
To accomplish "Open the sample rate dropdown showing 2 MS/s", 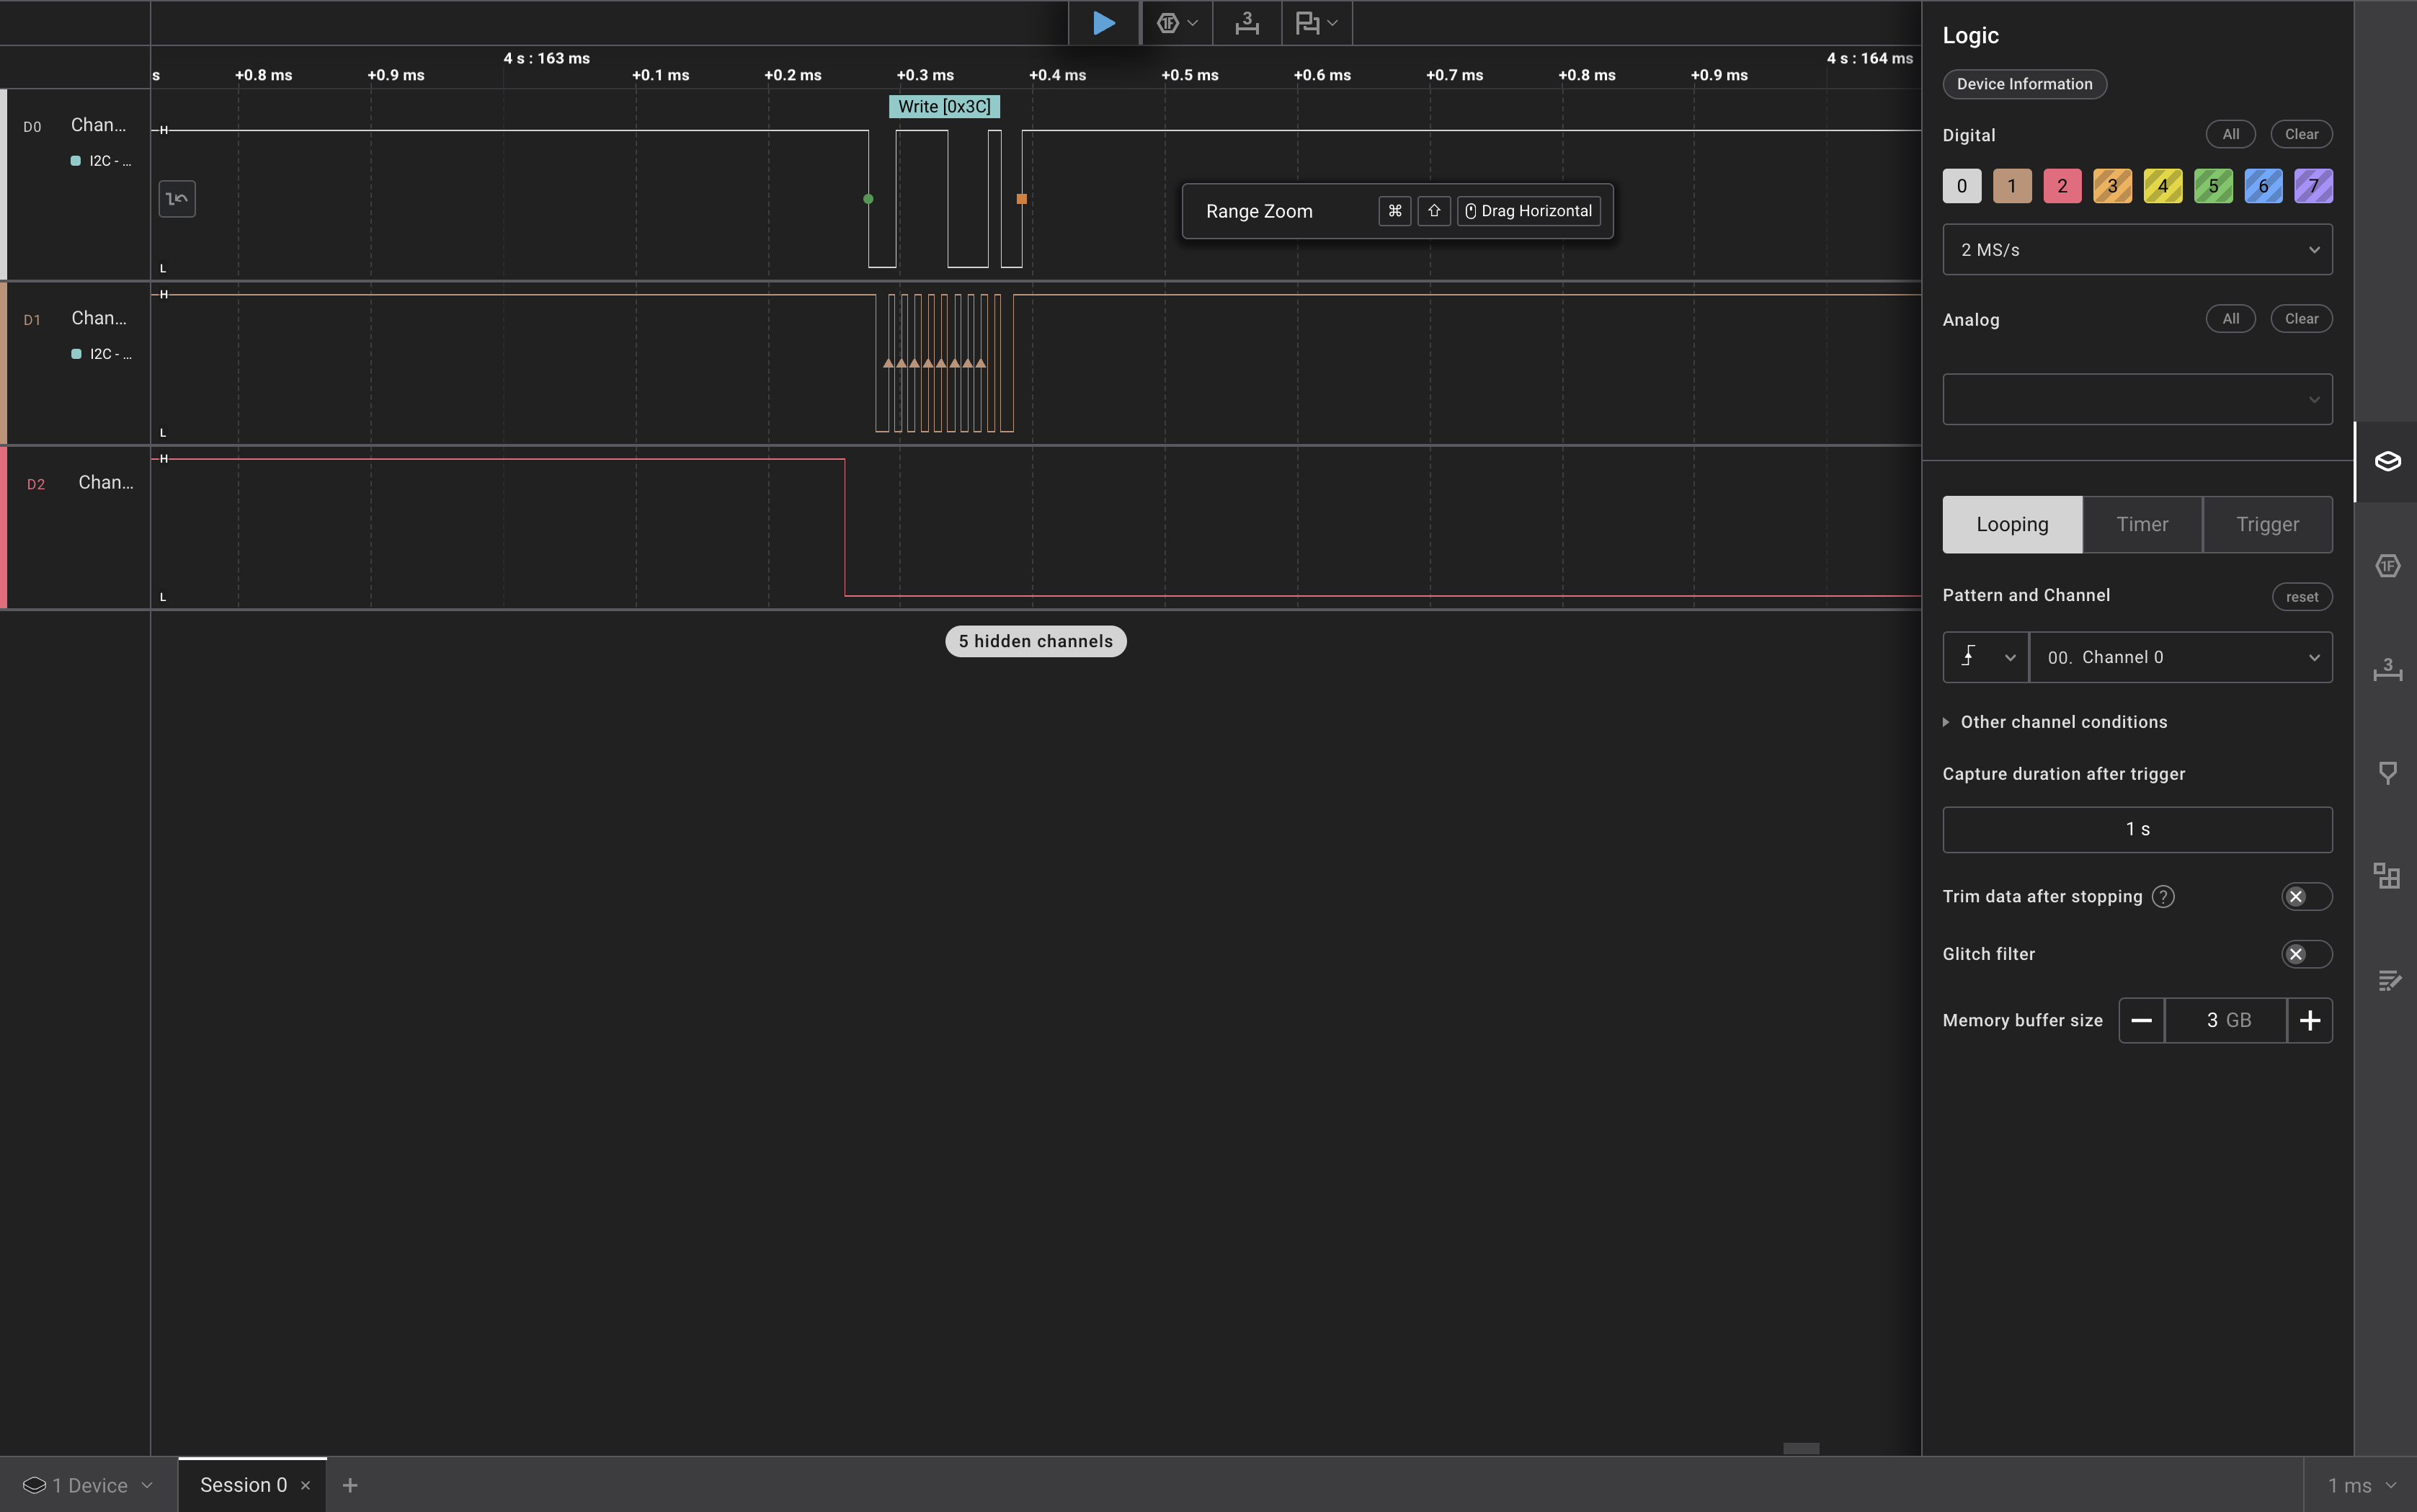I will pyautogui.click(x=2136, y=249).
